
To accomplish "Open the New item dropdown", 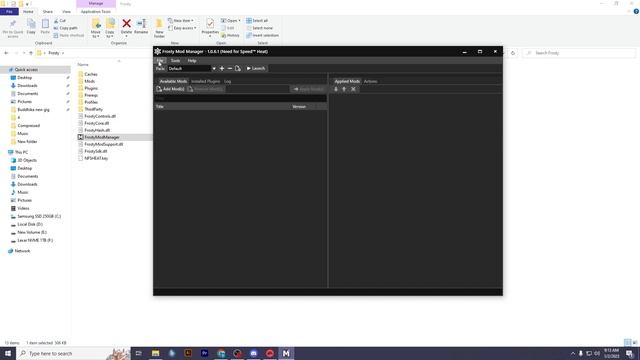I will [181, 20].
